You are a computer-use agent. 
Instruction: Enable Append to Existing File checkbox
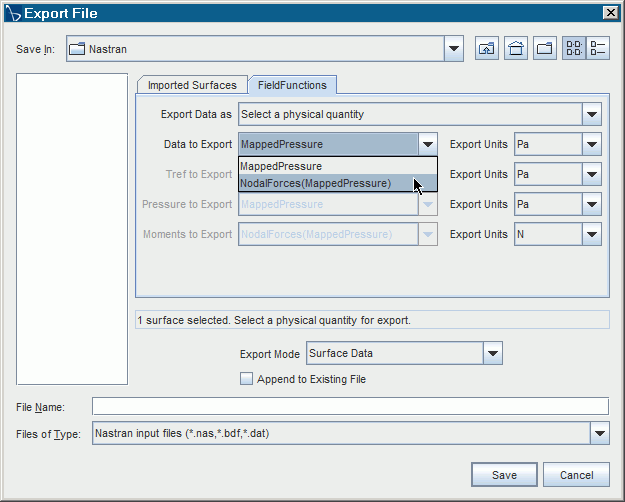pos(246,379)
